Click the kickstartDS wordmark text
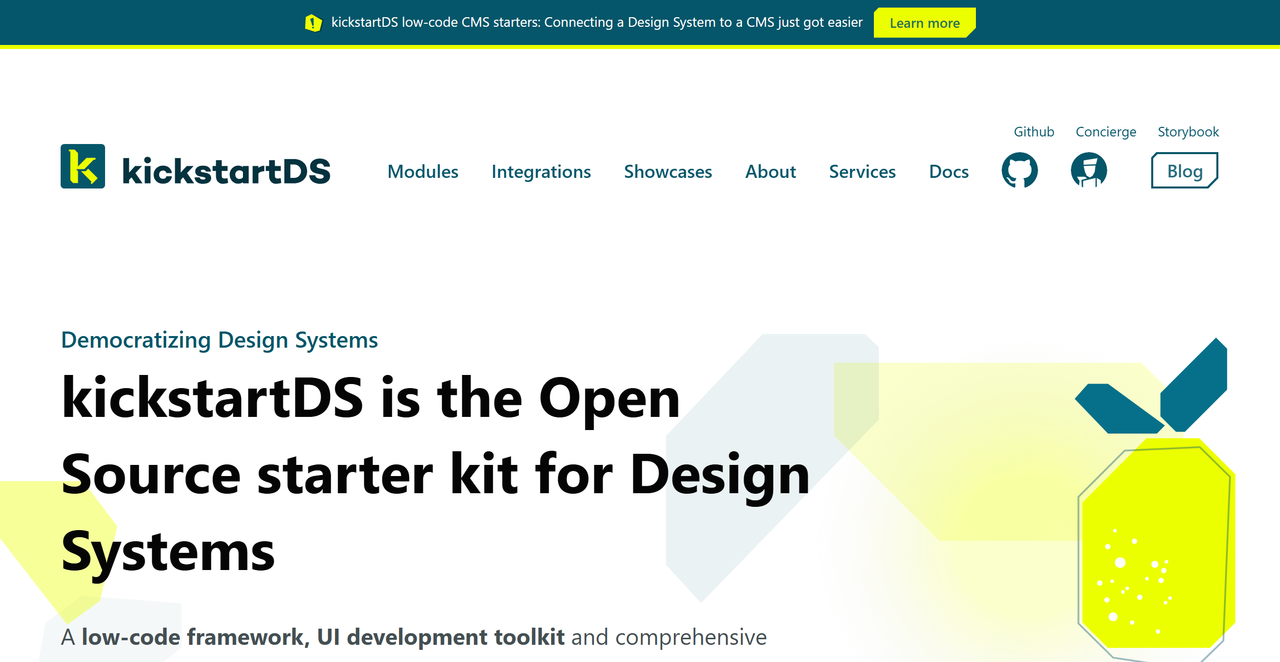Viewport: 1280px width, 662px height. (226, 171)
